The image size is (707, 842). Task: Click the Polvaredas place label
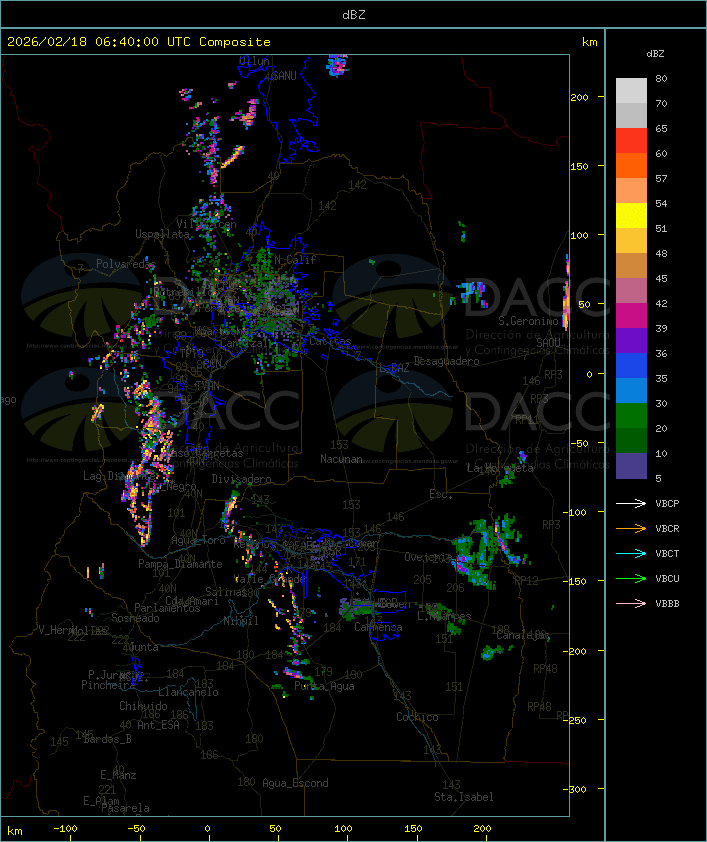126,264
